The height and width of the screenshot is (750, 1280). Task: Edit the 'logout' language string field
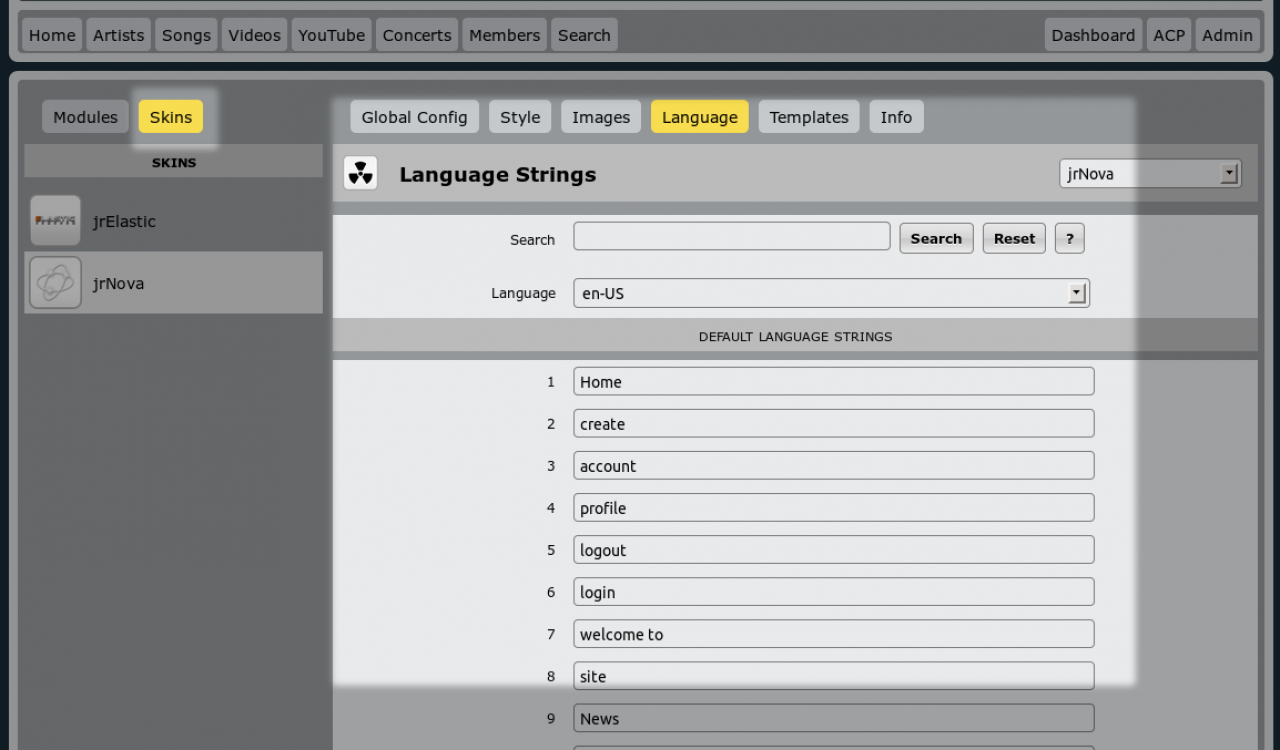[x=833, y=550]
